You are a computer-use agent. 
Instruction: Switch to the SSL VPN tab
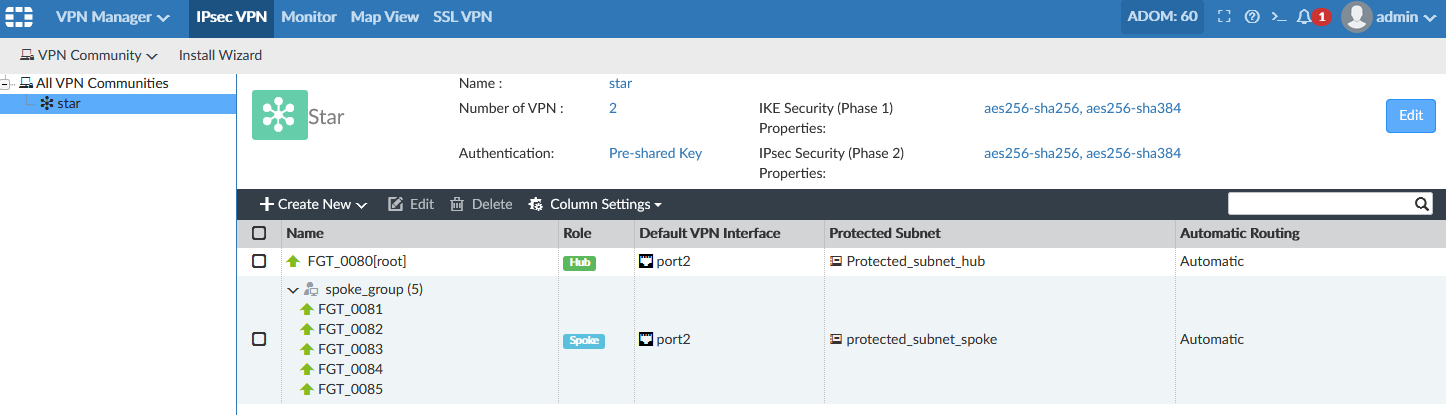click(462, 17)
